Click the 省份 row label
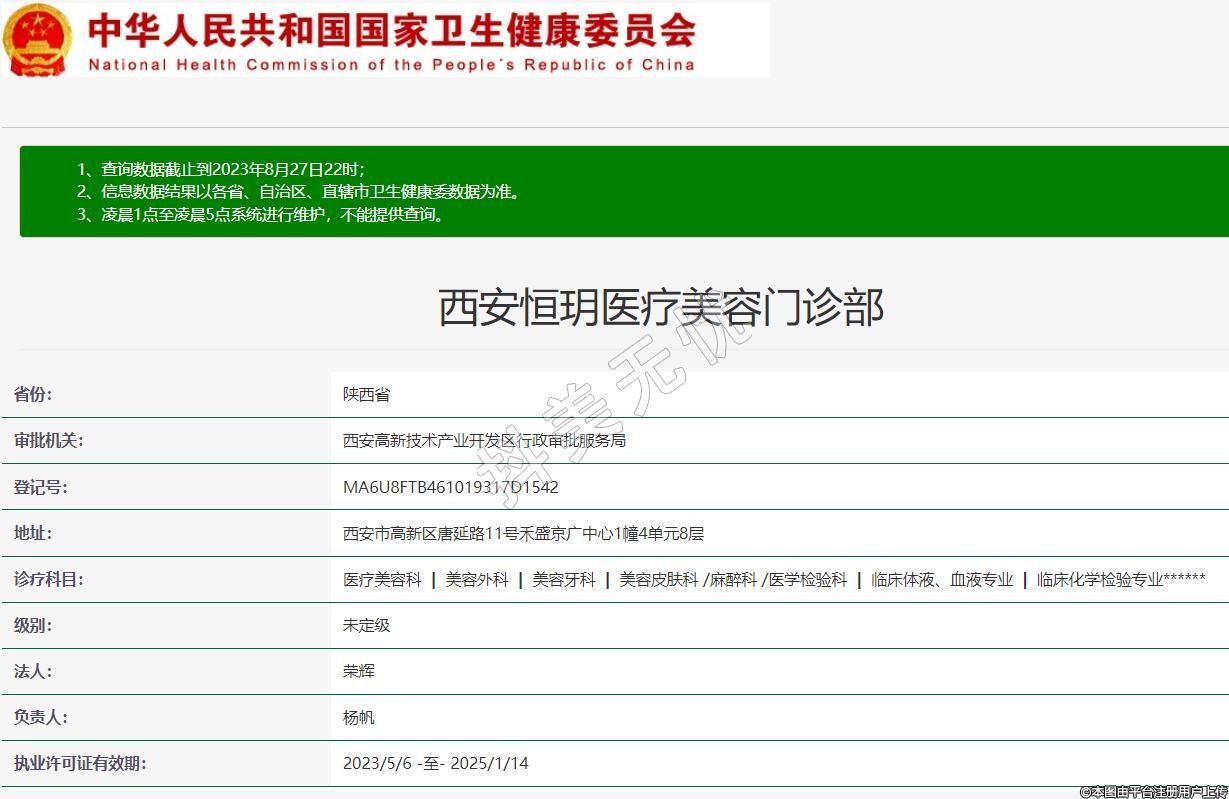The width and height of the screenshot is (1229, 799). 33,394
